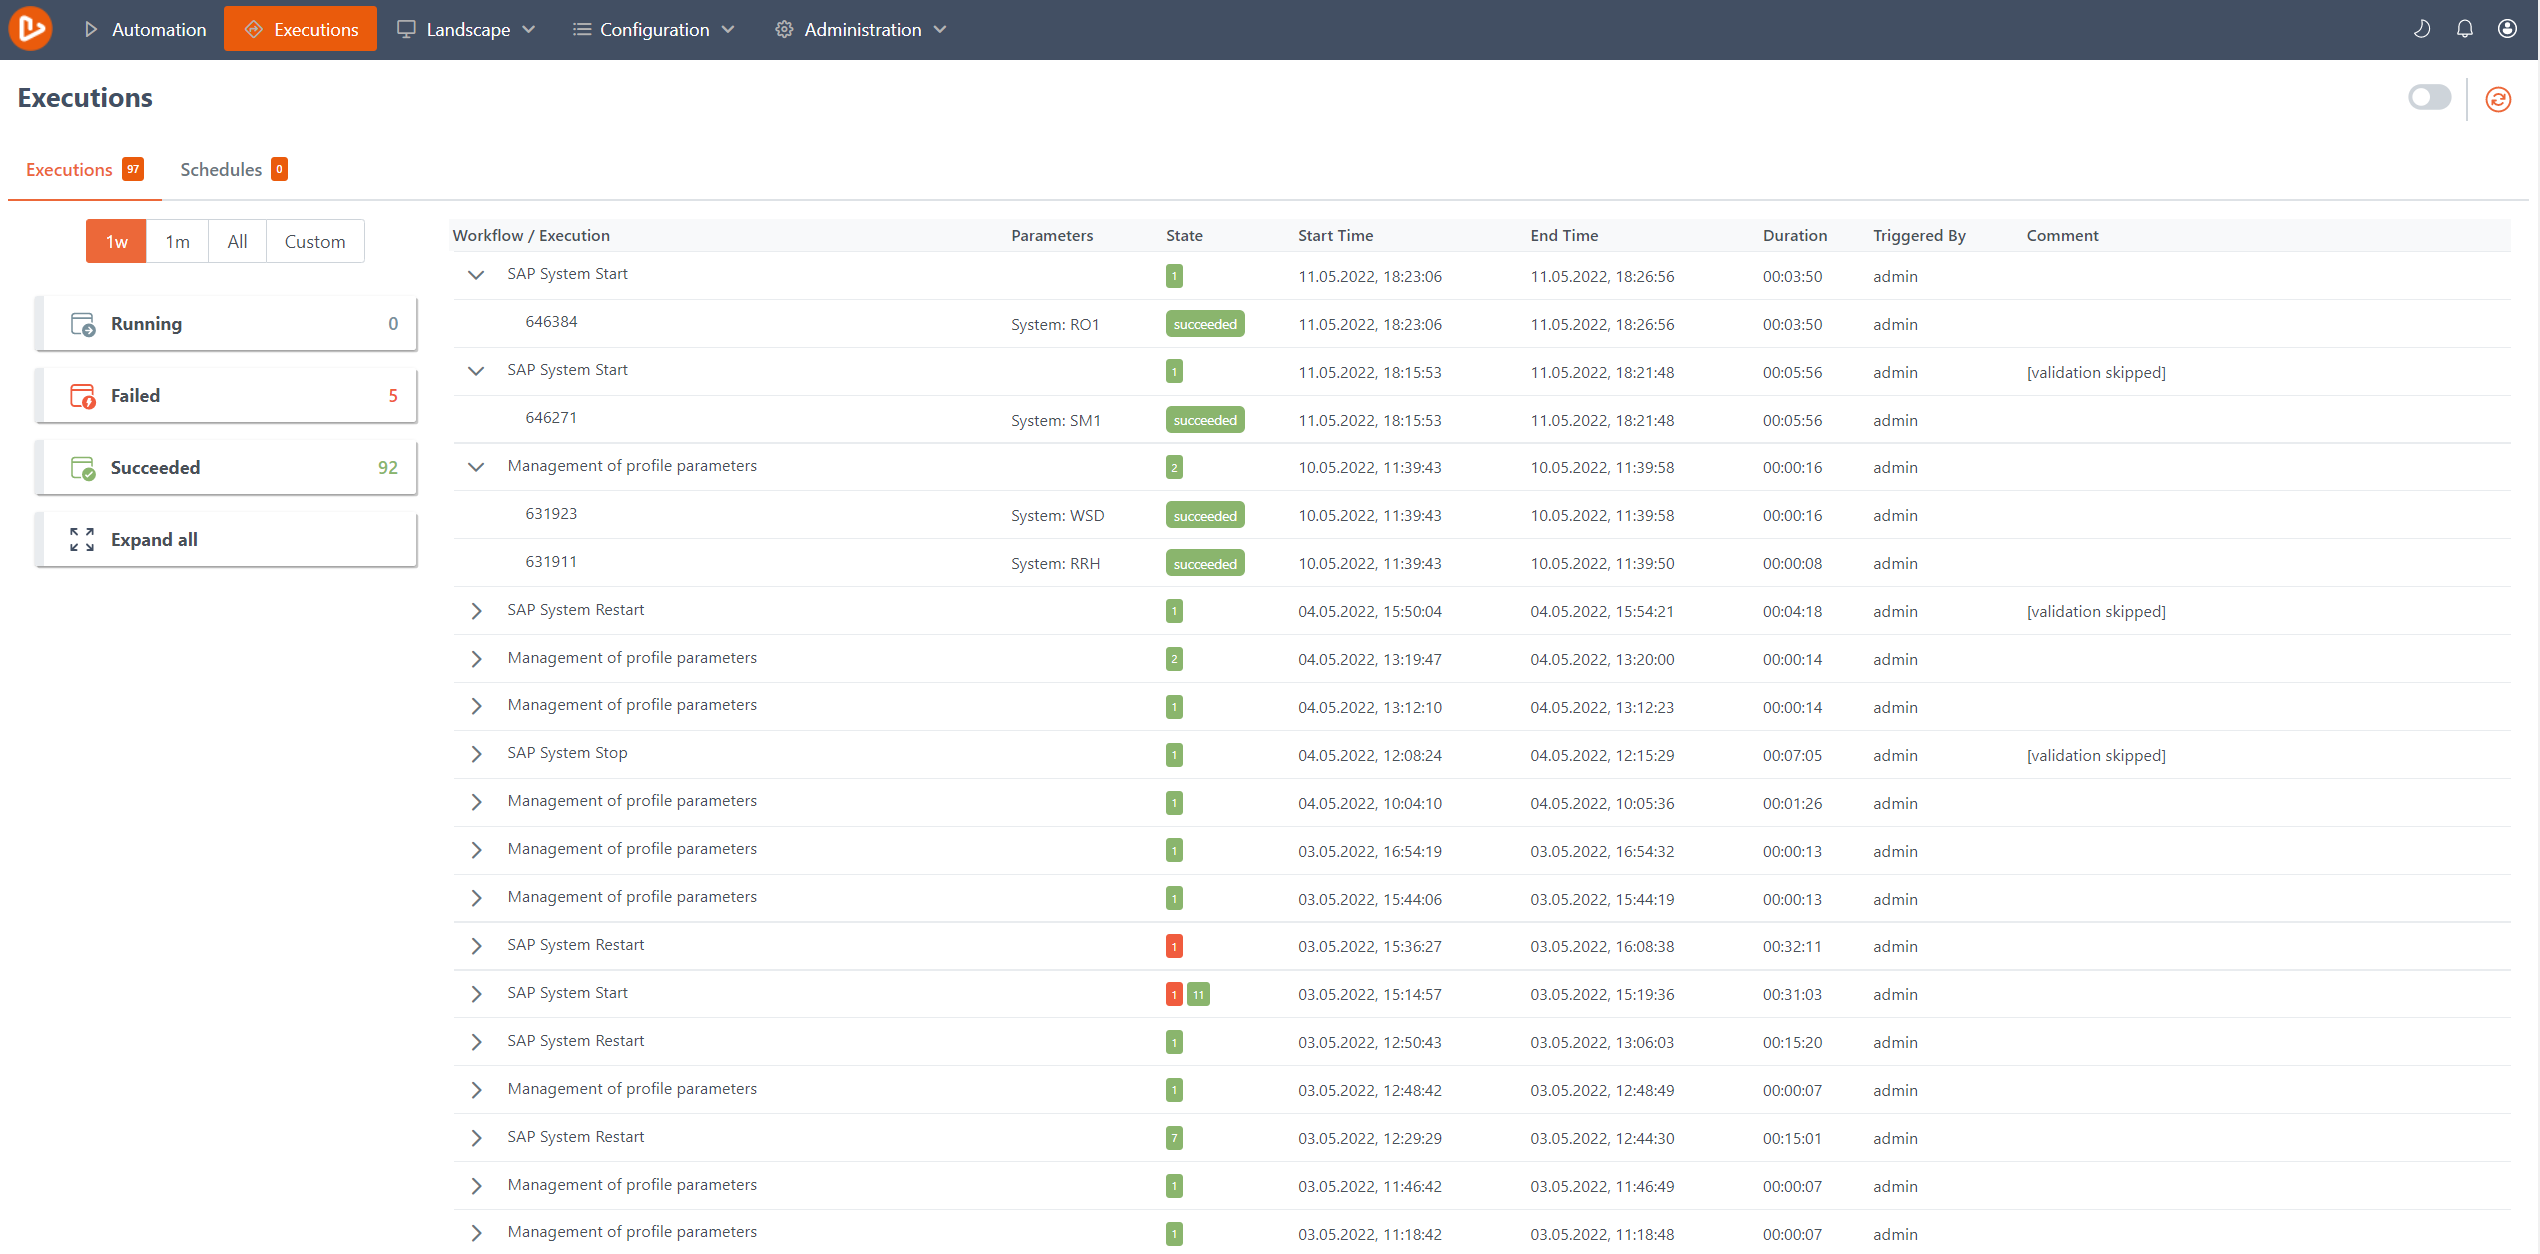Click the dark mode moon icon
The image size is (2540, 1254).
[2422, 29]
